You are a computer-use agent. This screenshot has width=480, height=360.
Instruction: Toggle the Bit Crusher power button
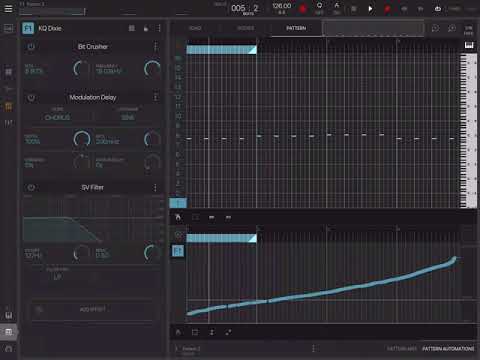point(31,47)
